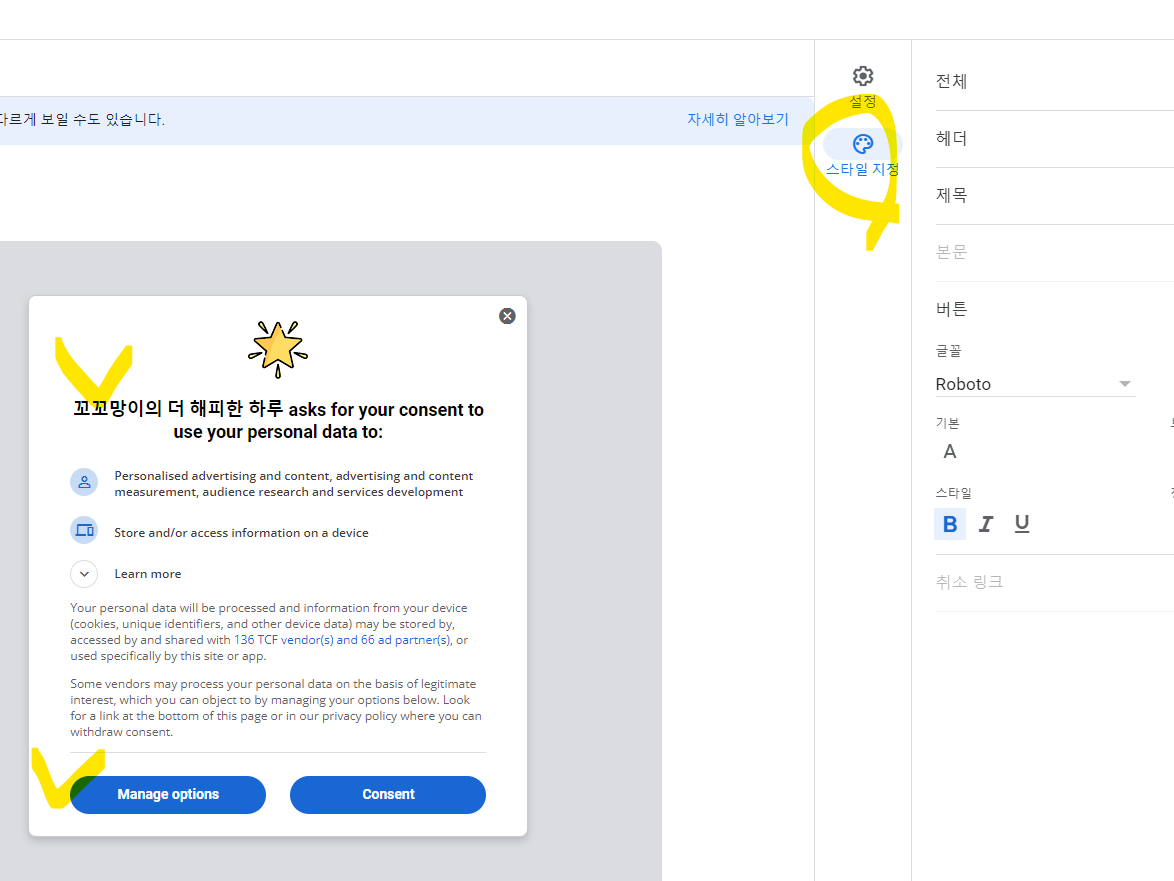Toggle underline text styling

1021,523
